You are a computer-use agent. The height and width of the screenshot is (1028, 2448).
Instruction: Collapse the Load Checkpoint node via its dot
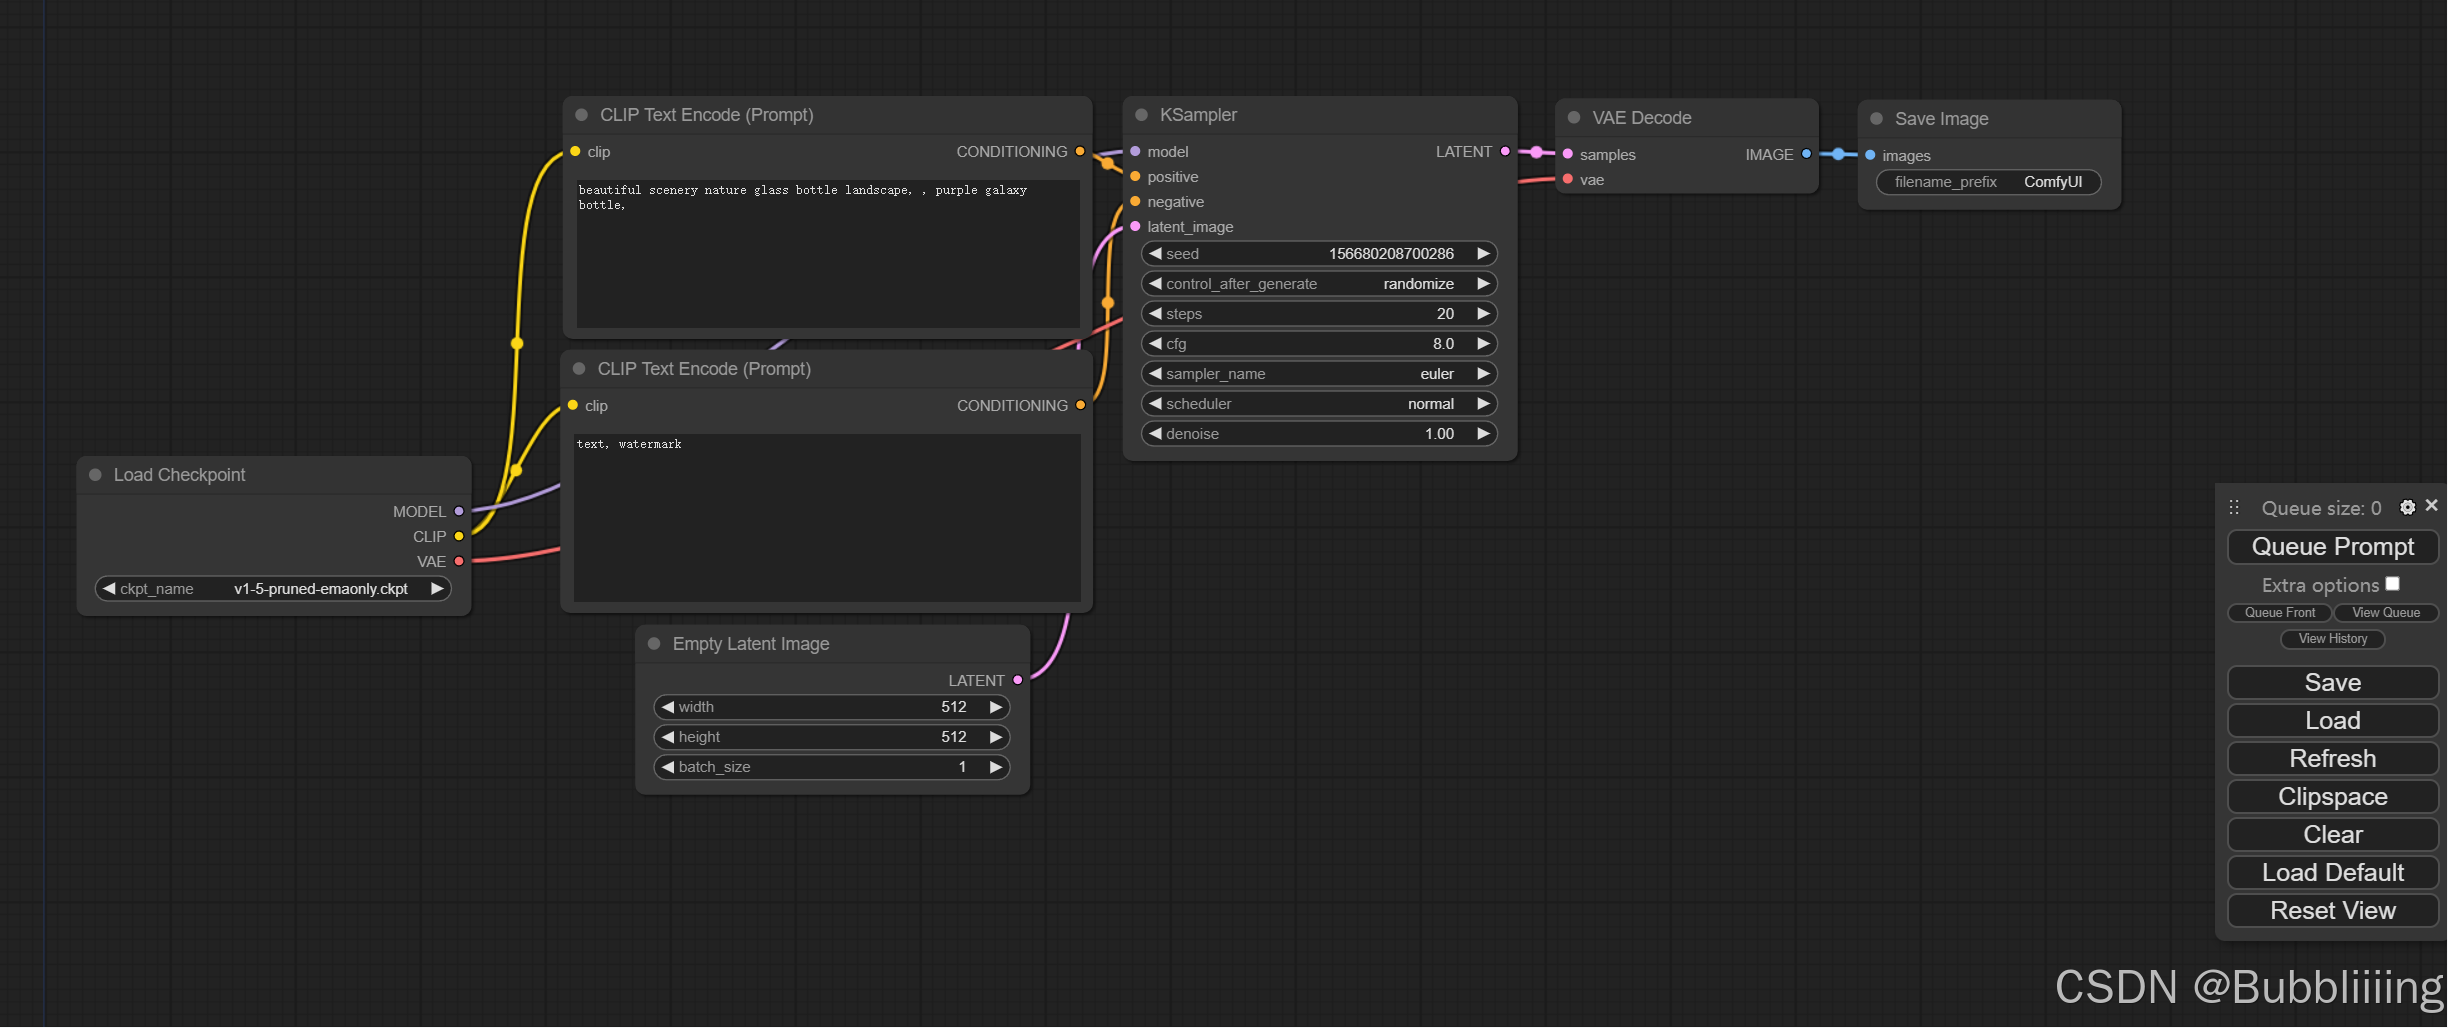pyautogui.click(x=96, y=475)
